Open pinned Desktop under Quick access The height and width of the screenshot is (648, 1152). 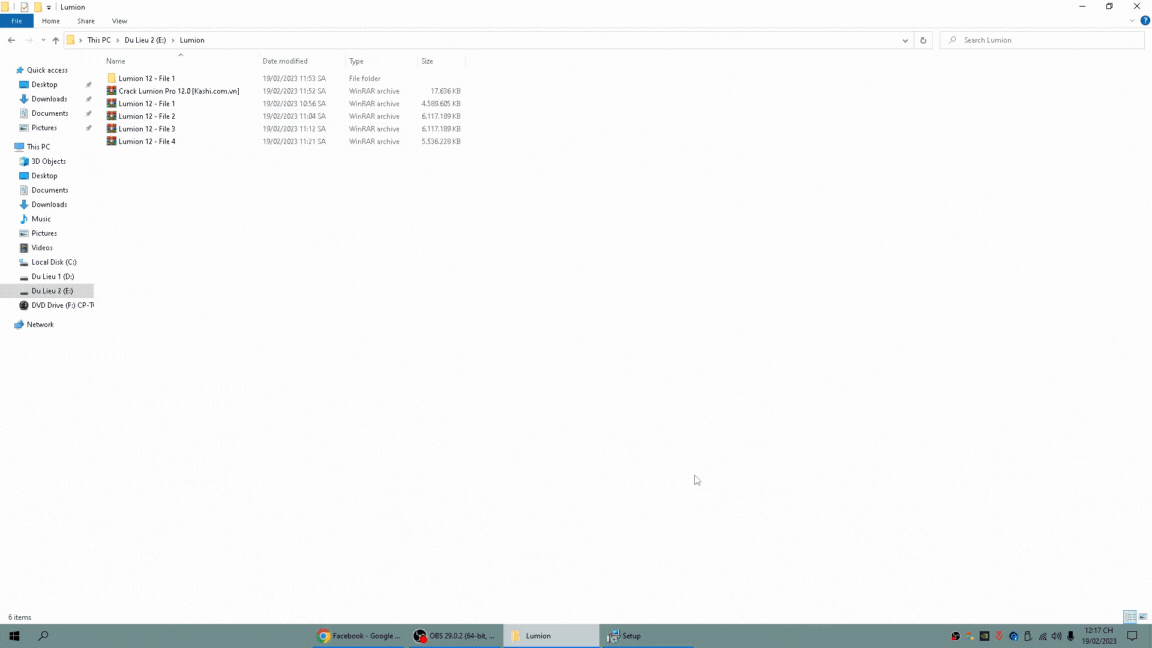click(44, 84)
